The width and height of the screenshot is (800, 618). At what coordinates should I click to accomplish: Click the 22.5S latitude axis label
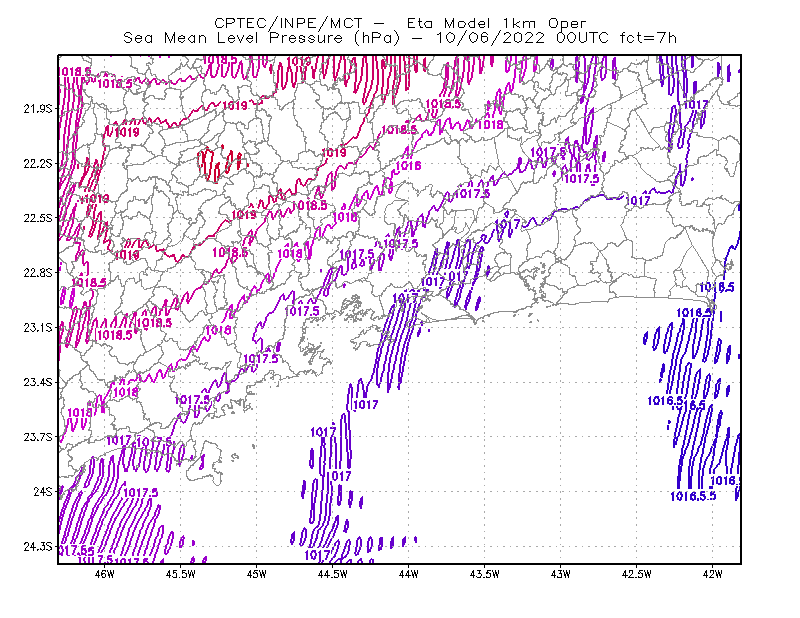point(38,218)
